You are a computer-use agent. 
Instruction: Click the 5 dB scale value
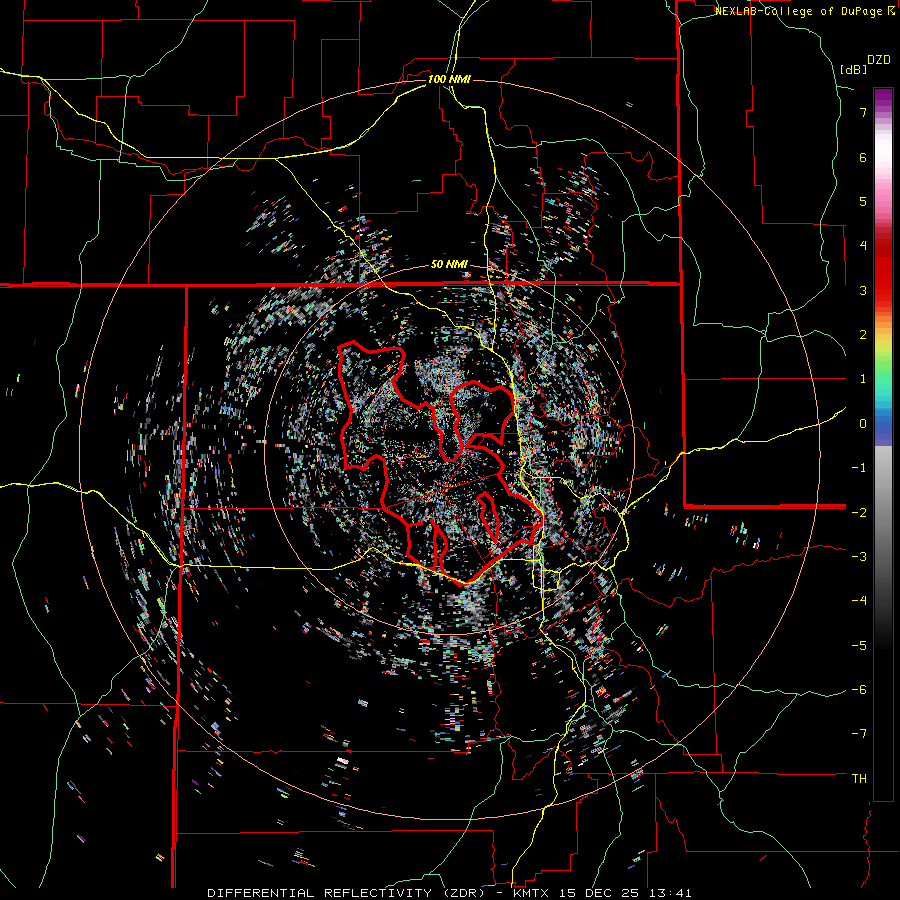click(863, 201)
